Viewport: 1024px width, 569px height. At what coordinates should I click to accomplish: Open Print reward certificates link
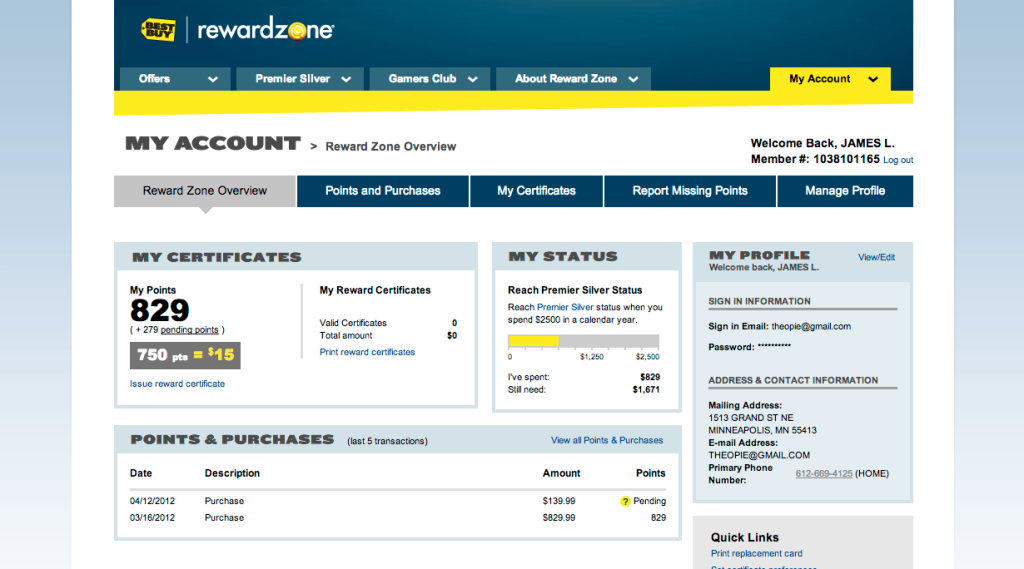367,352
